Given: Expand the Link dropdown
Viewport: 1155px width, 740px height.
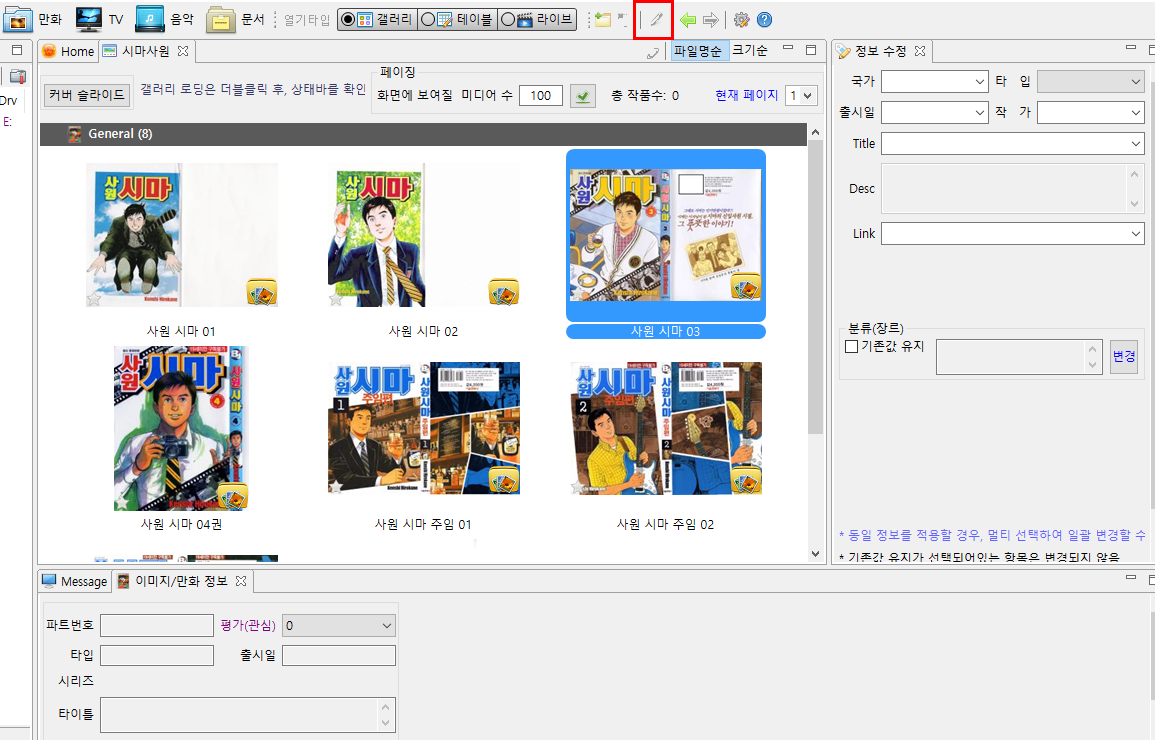Looking at the screenshot, I should 1136,234.
